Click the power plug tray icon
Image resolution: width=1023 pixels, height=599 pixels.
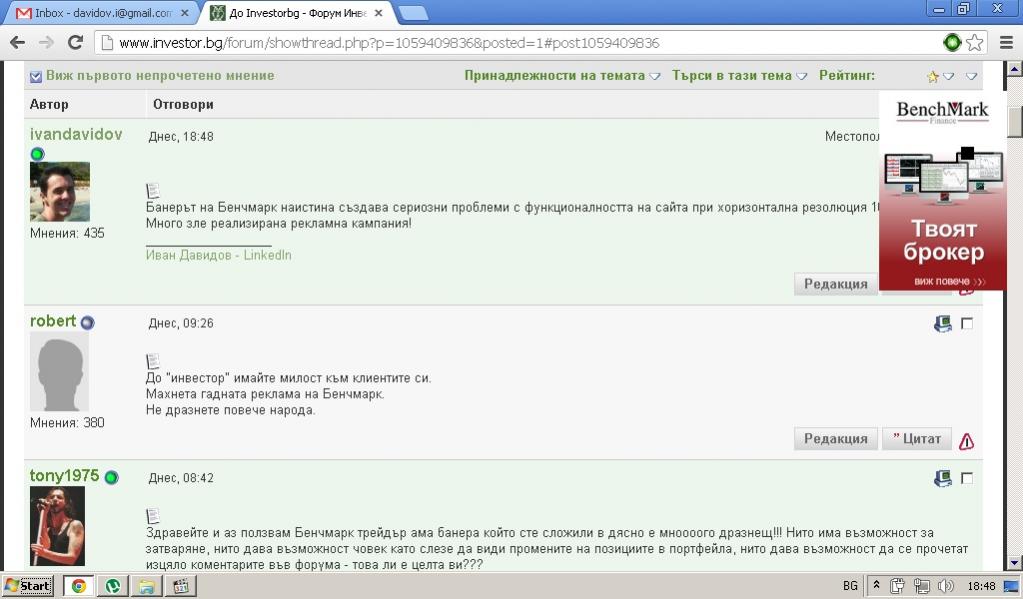pyautogui.click(x=898, y=586)
